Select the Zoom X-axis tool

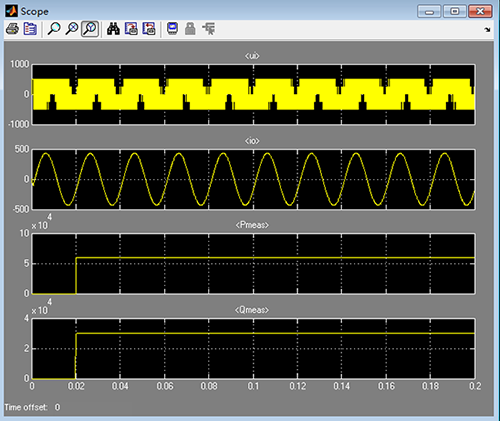pos(72,29)
